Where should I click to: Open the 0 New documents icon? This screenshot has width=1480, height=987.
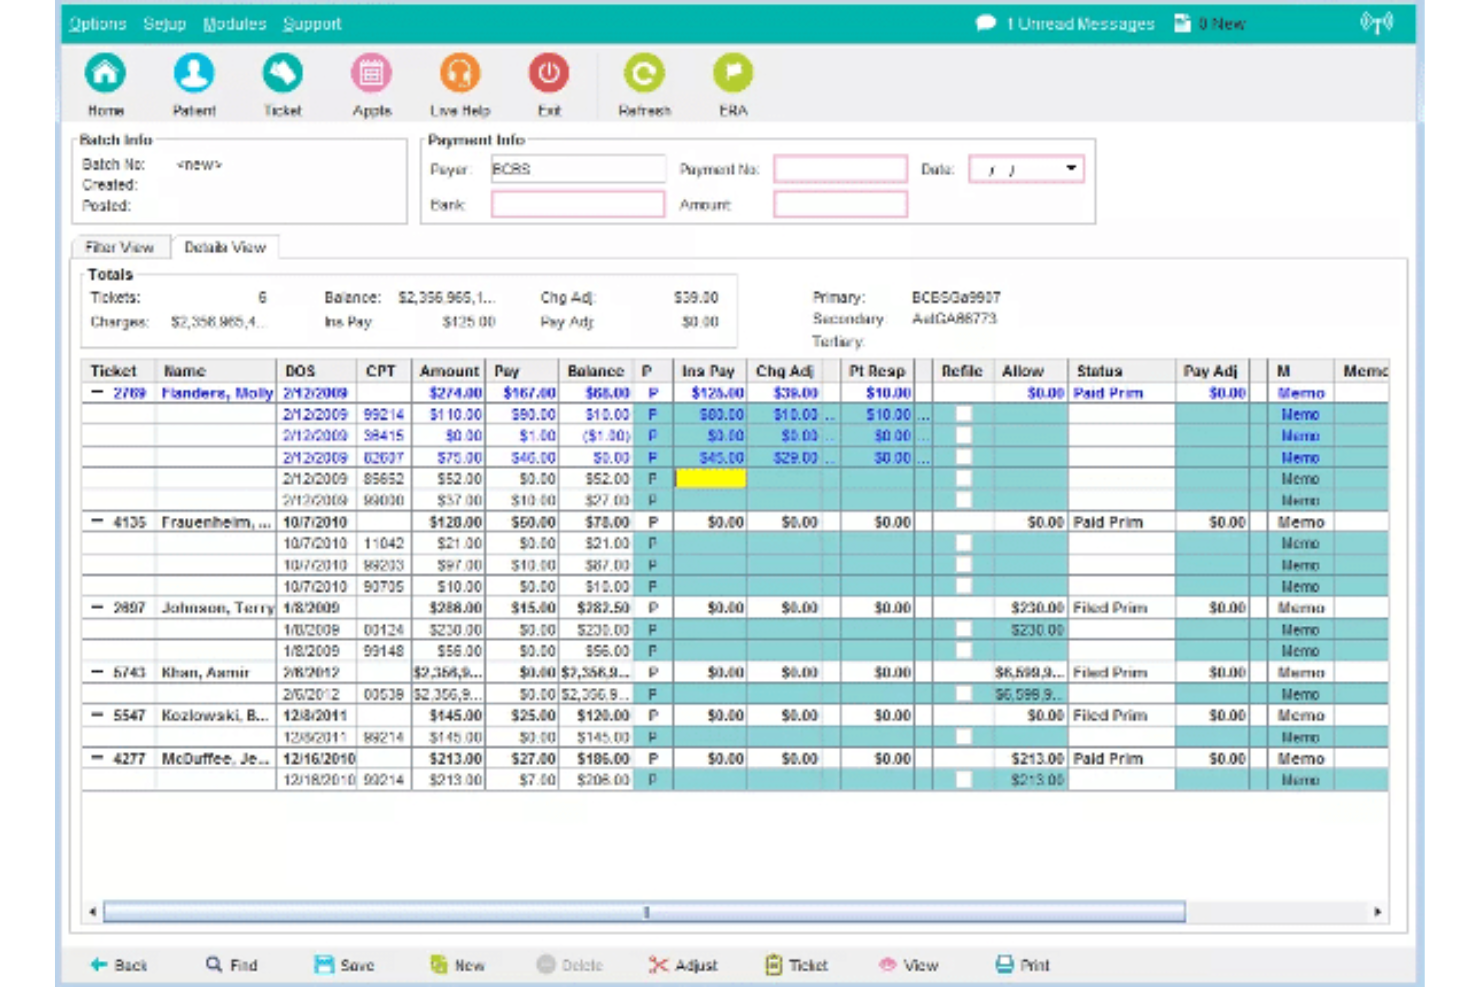pos(1182,23)
